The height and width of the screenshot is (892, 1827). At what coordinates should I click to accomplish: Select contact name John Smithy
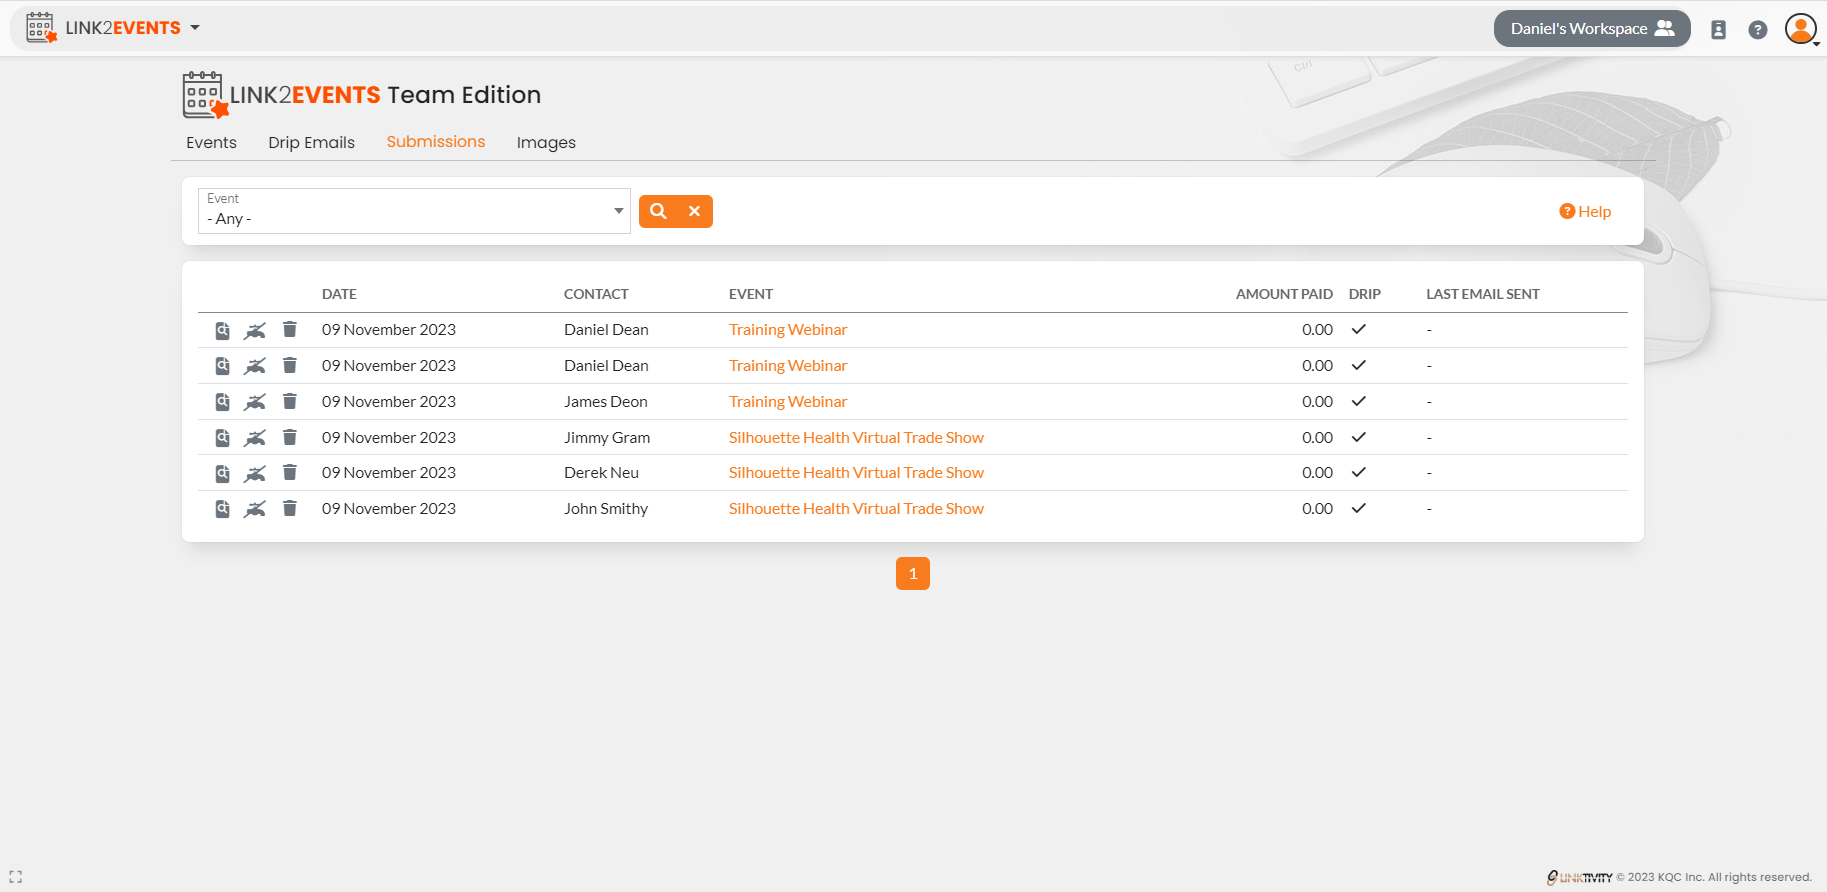[x=606, y=509]
